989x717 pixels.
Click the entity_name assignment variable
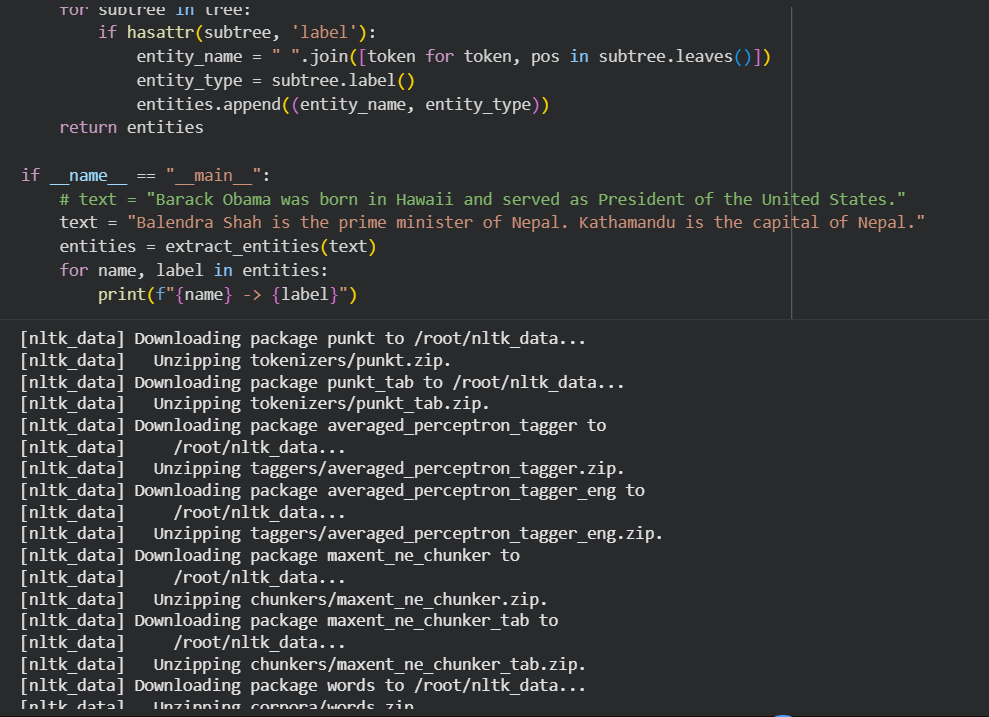(x=189, y=57)
